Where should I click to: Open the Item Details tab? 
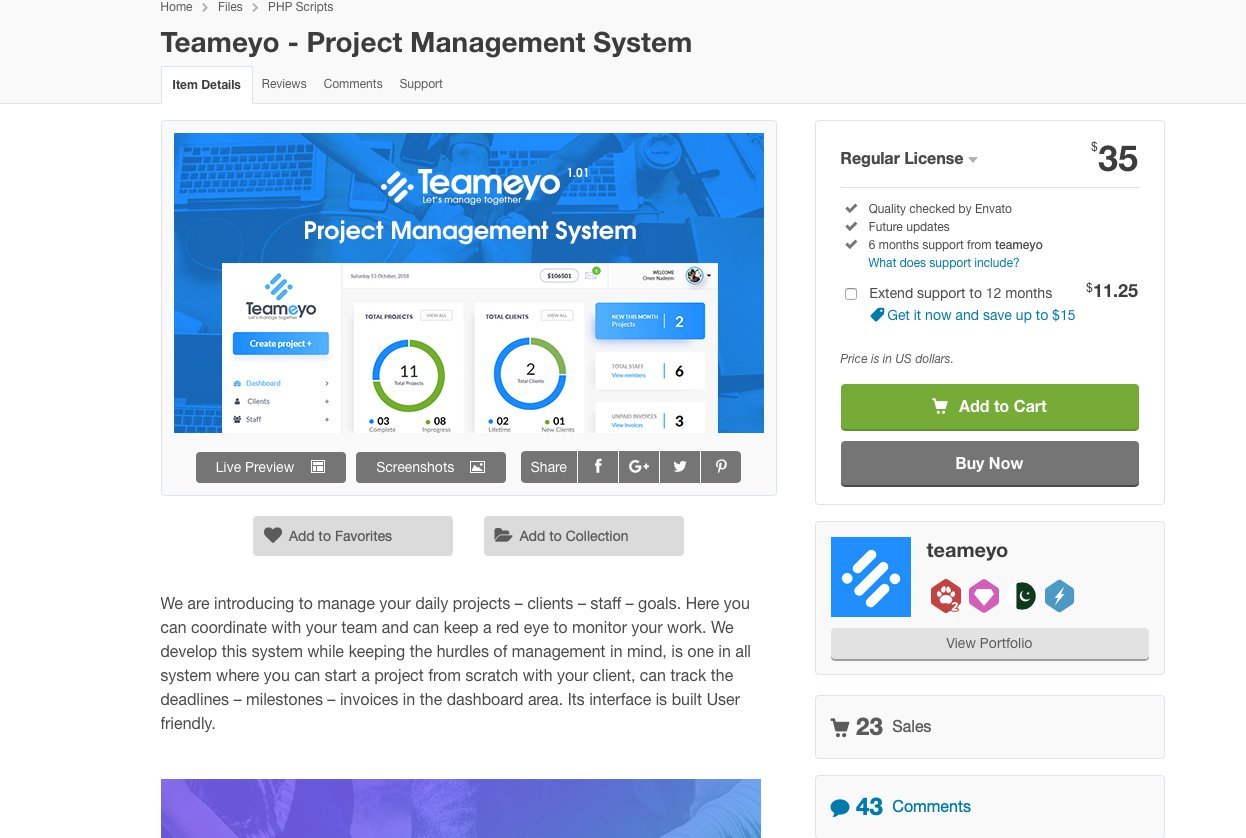click(x=206, y=85)
